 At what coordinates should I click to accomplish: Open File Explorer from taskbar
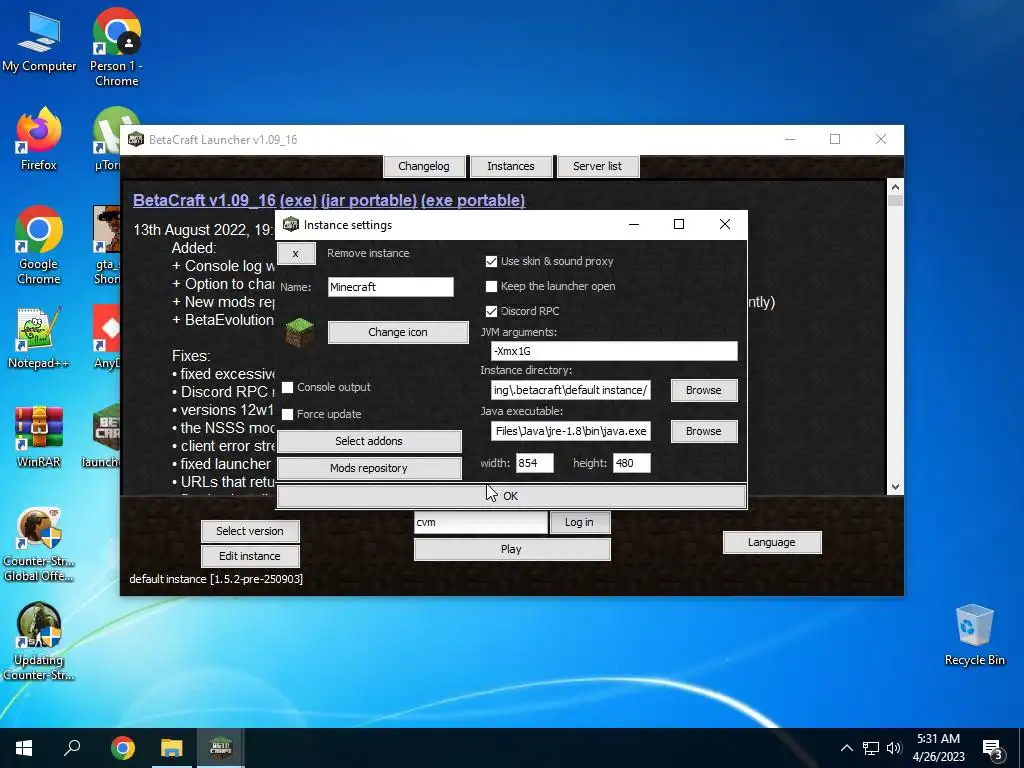click(171, 748)
